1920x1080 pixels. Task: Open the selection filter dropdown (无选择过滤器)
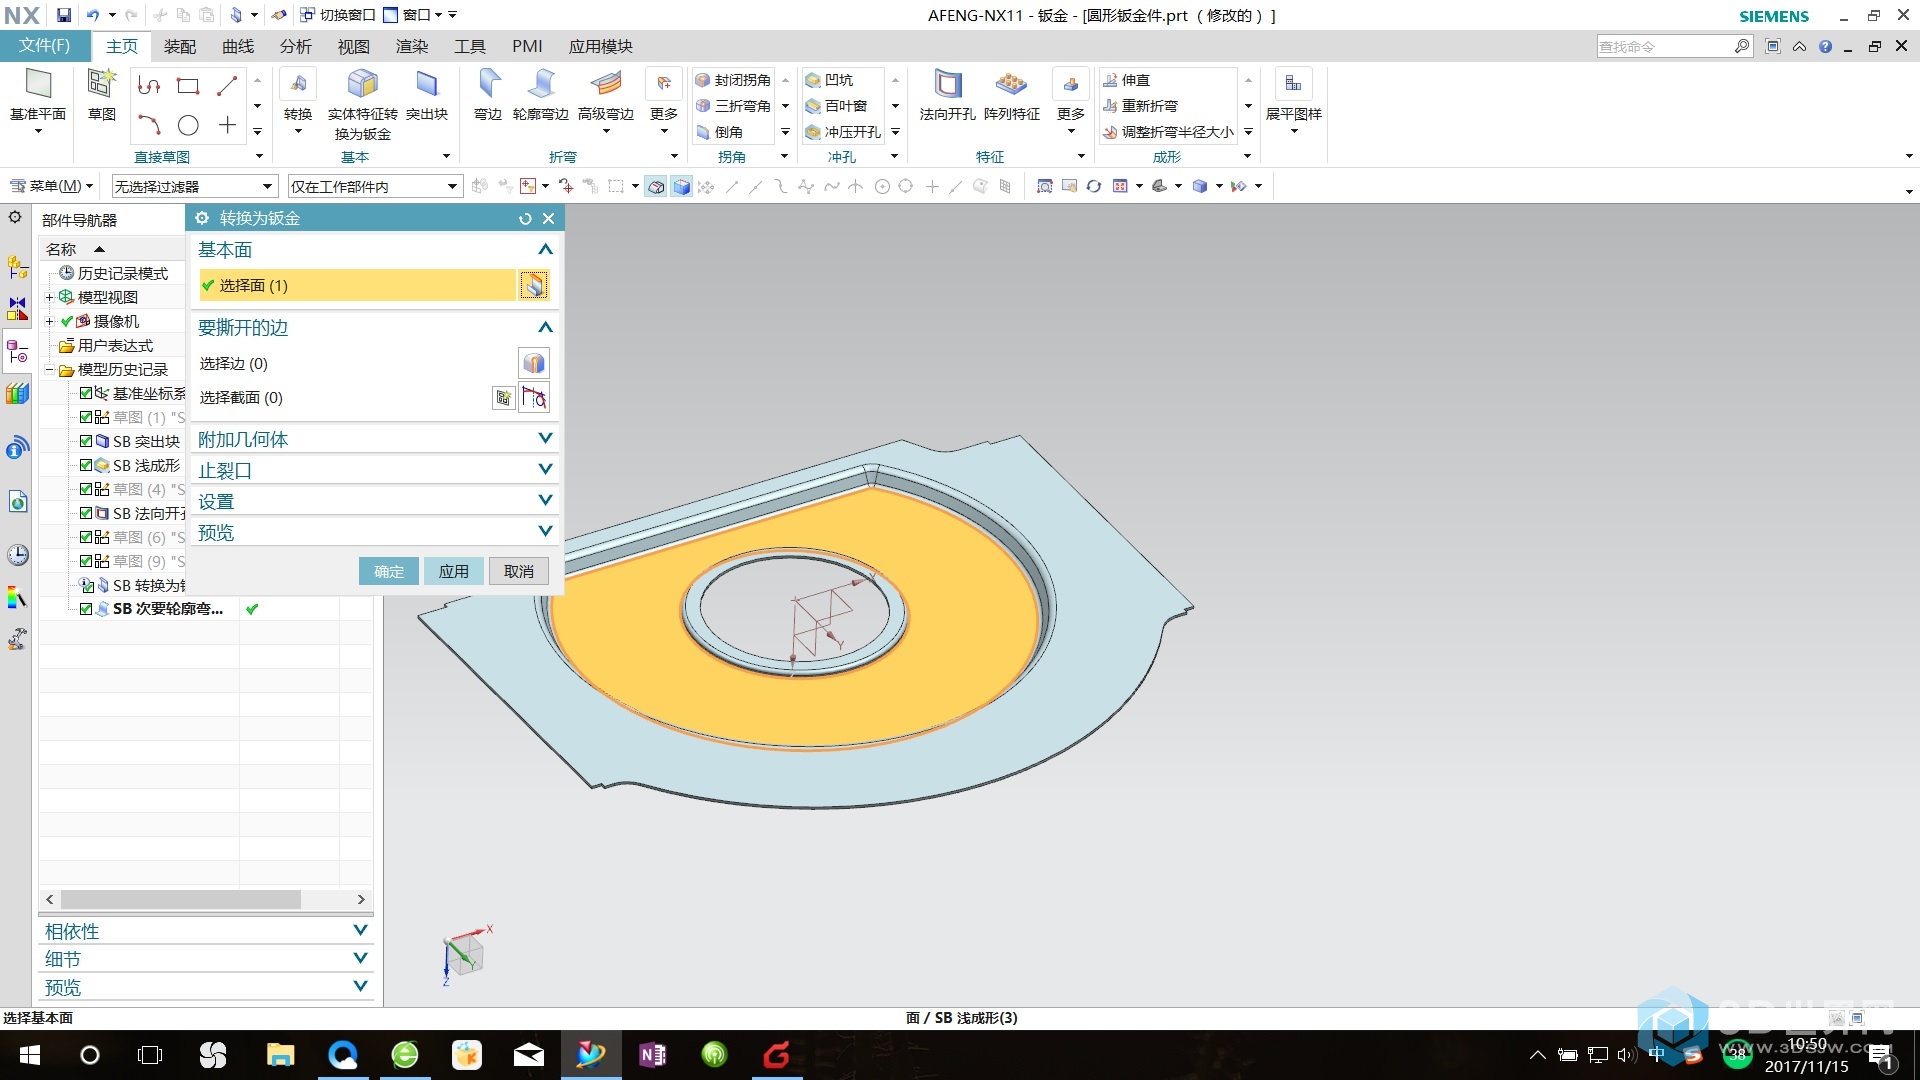click(193, 187)
